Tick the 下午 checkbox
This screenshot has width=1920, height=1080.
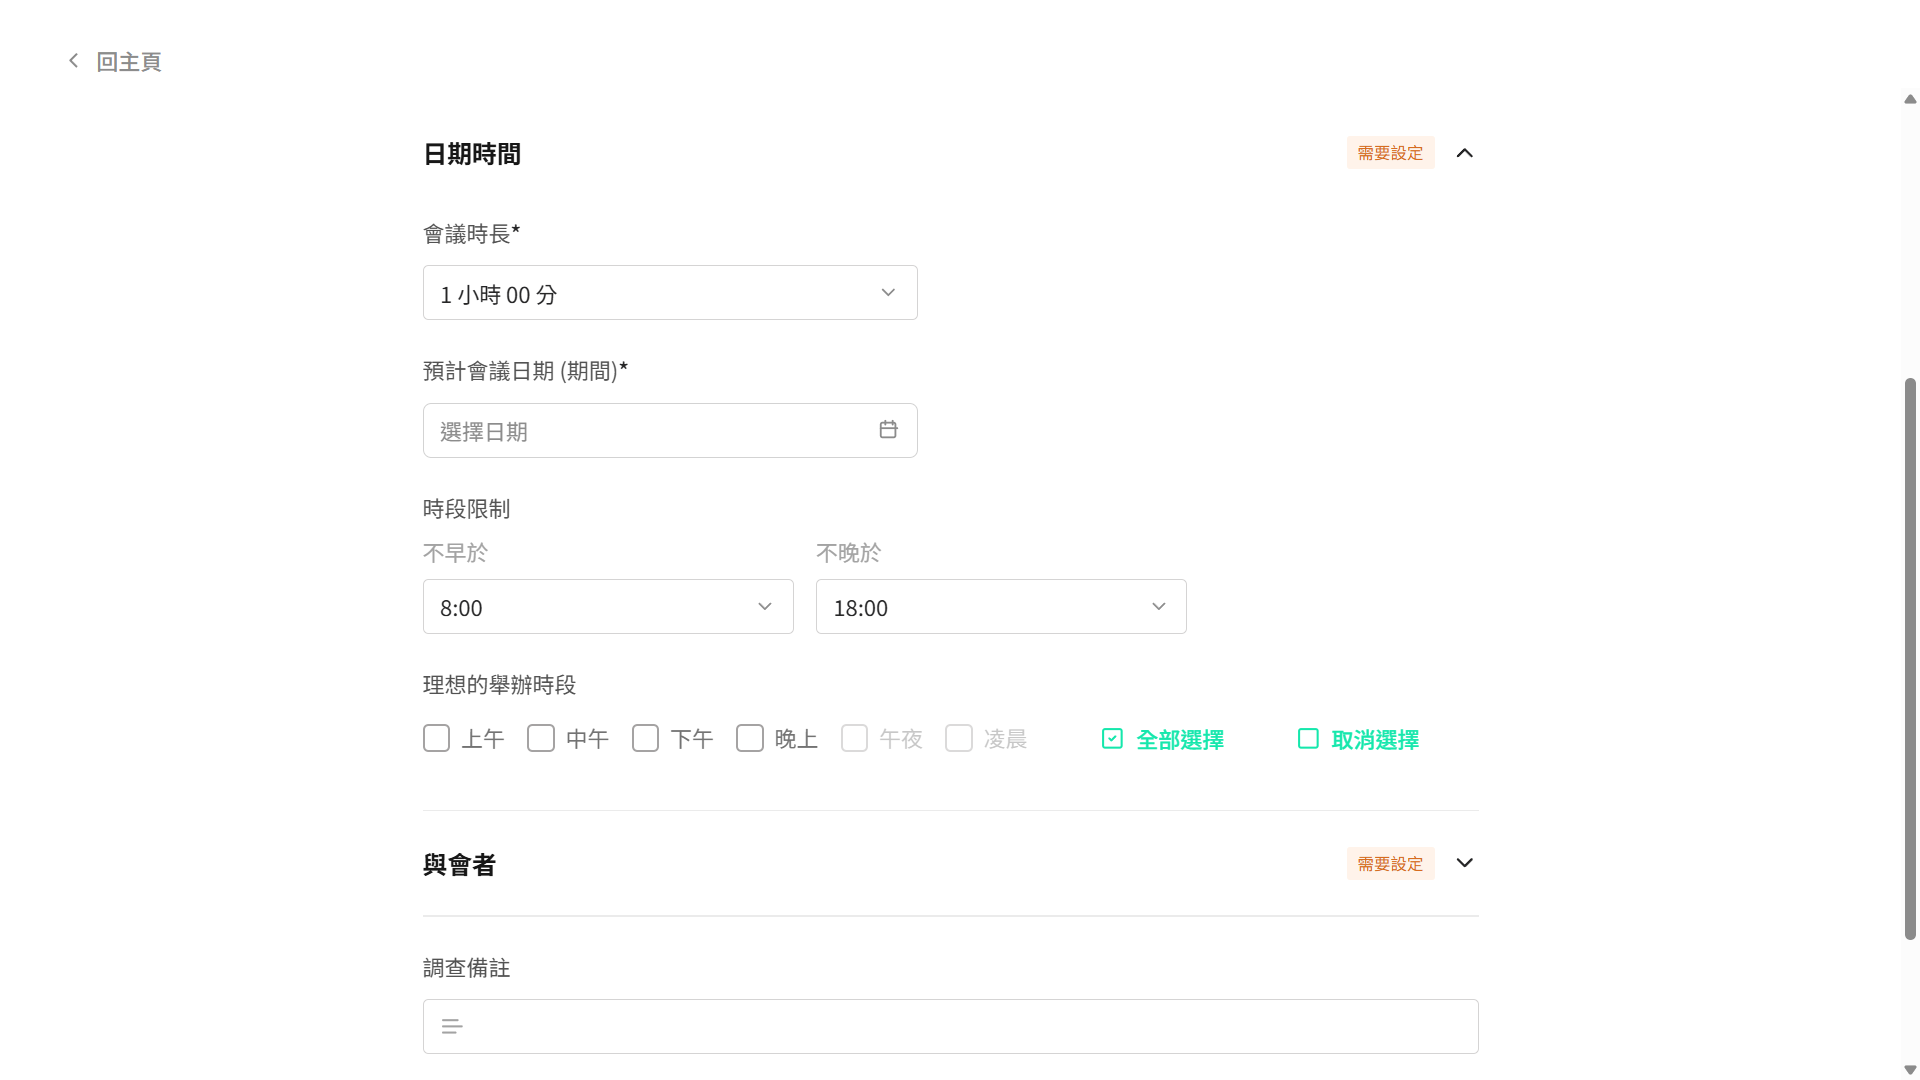(x=645, y=739)
